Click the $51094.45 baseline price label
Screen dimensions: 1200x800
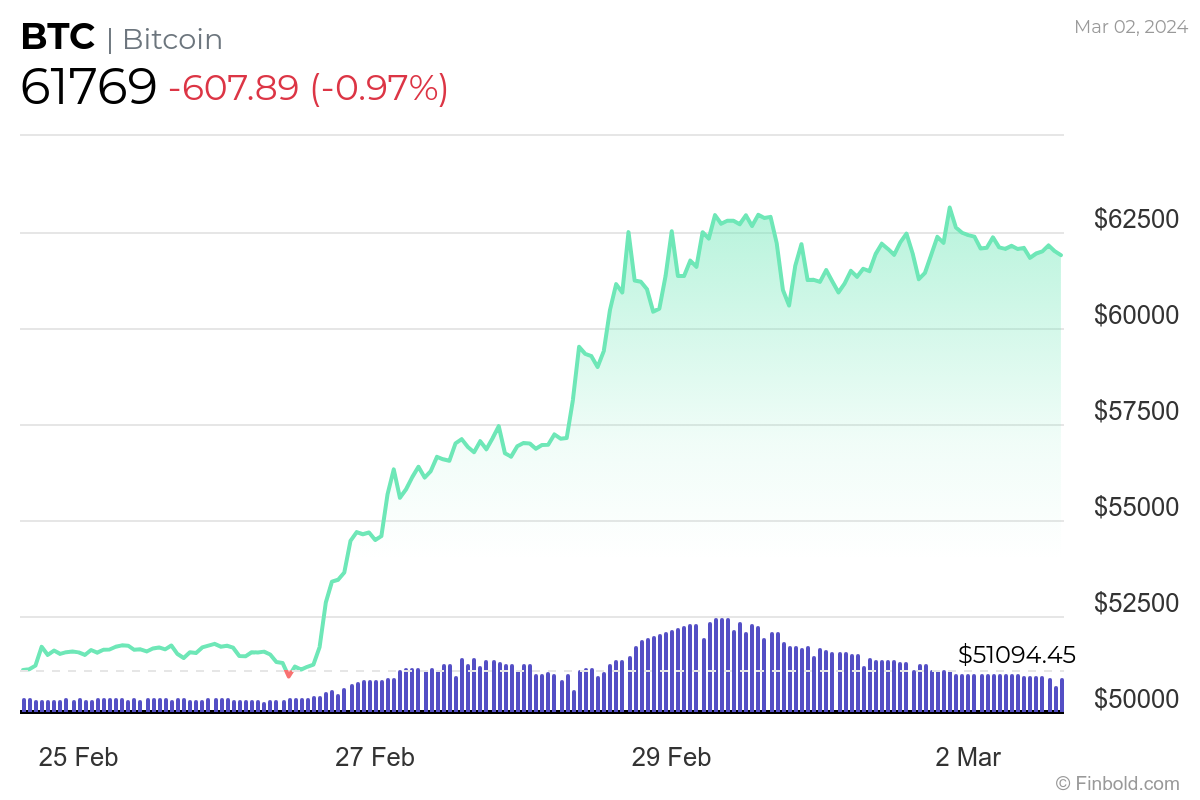coord(1016,655)
